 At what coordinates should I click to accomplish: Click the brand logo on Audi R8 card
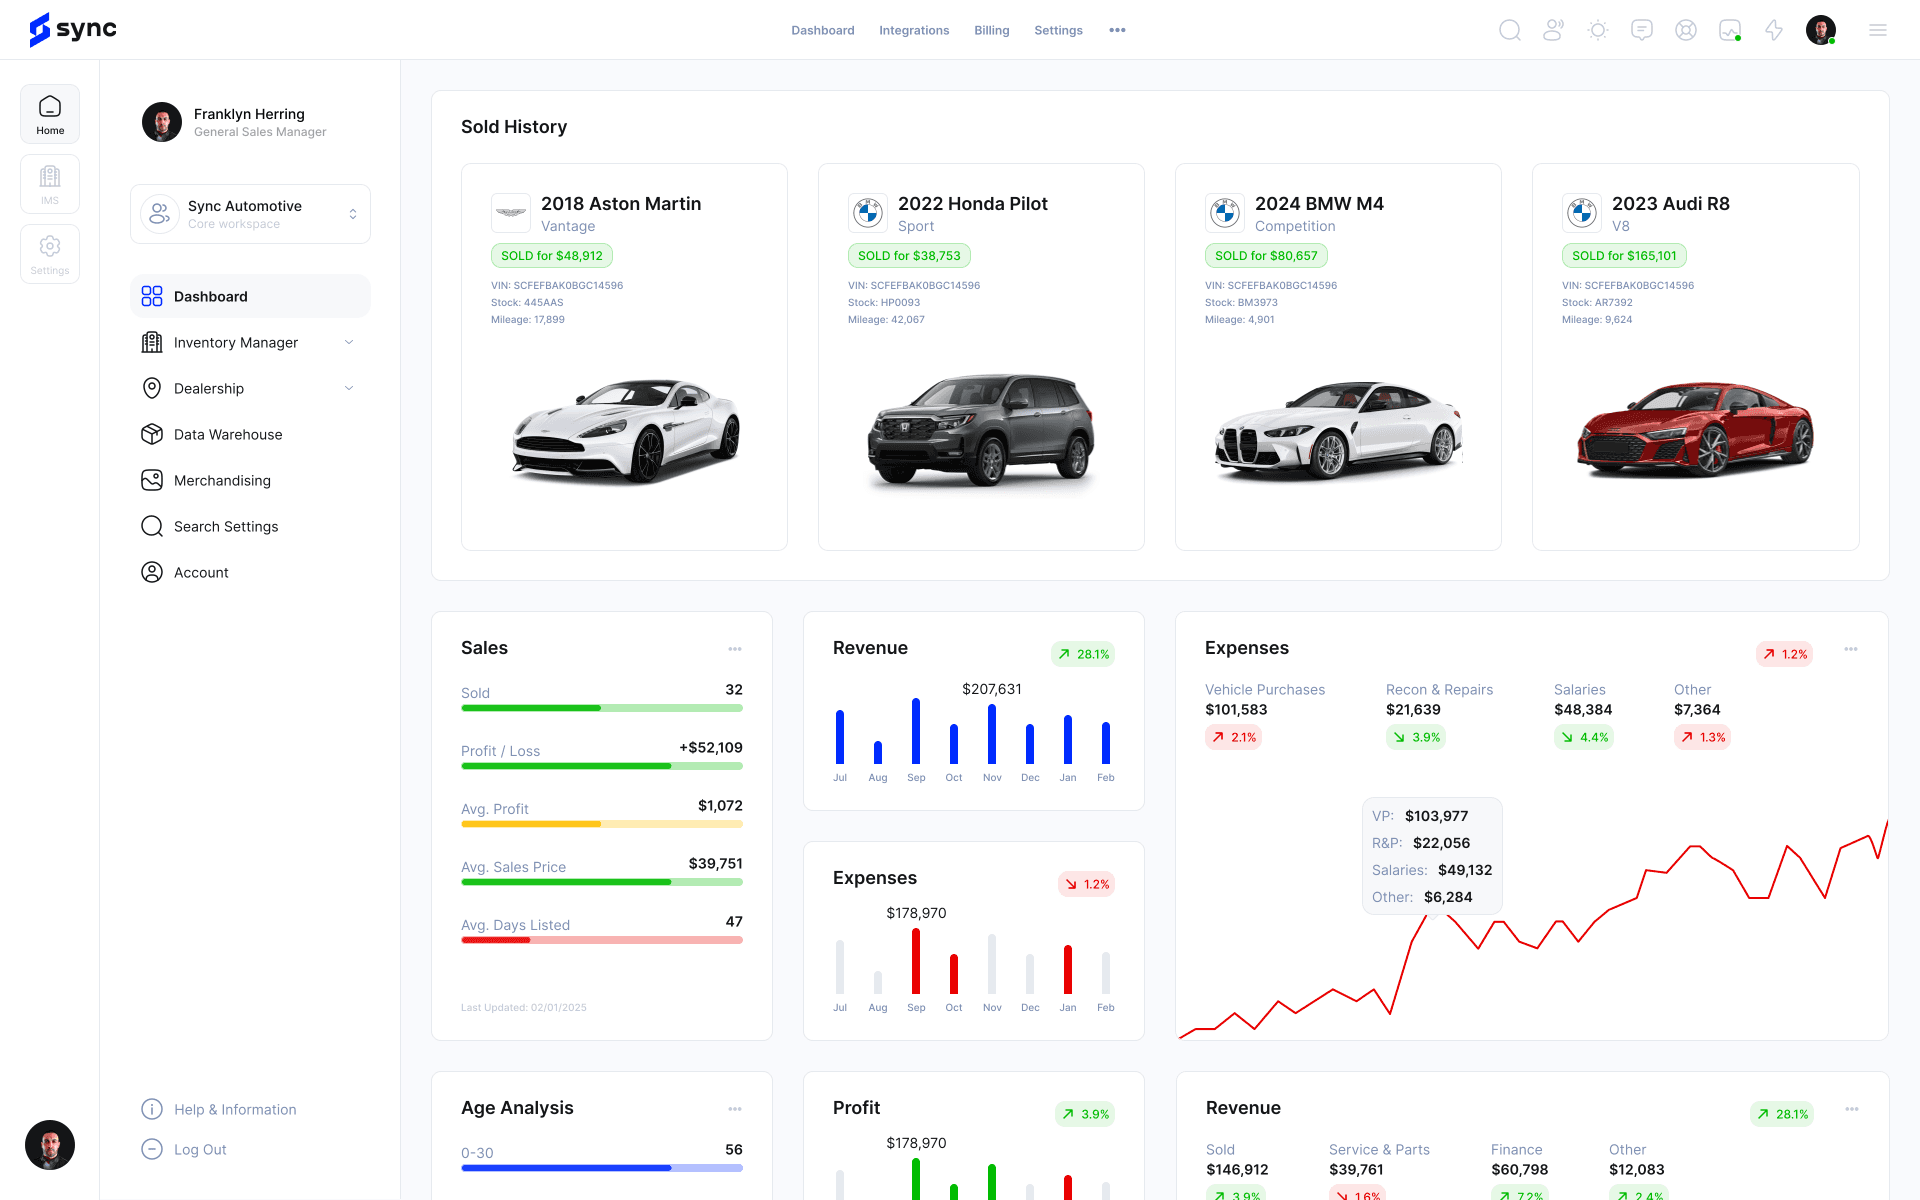click(1582, 213)
